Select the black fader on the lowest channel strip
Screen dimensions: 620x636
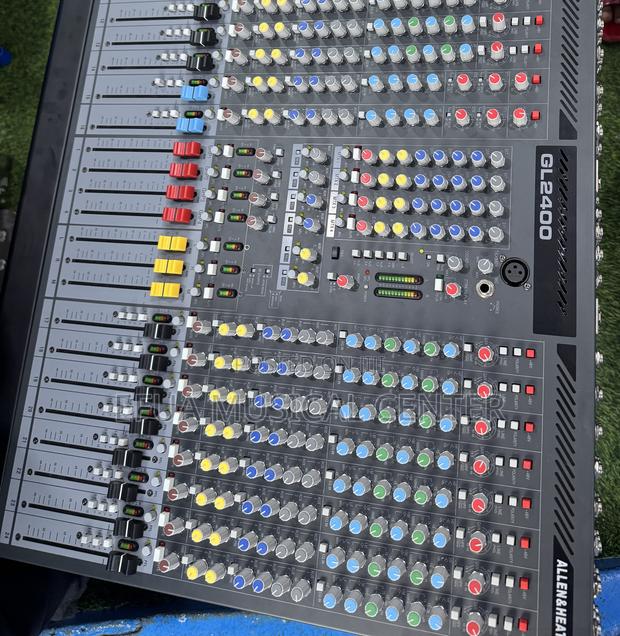click(x=121, y=563)
